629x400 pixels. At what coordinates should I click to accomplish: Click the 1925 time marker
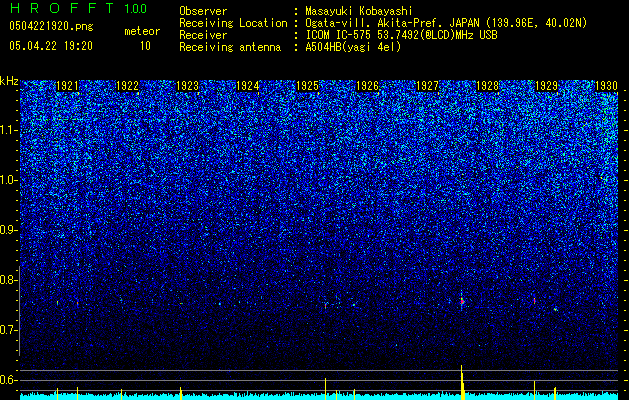(307, 86)
